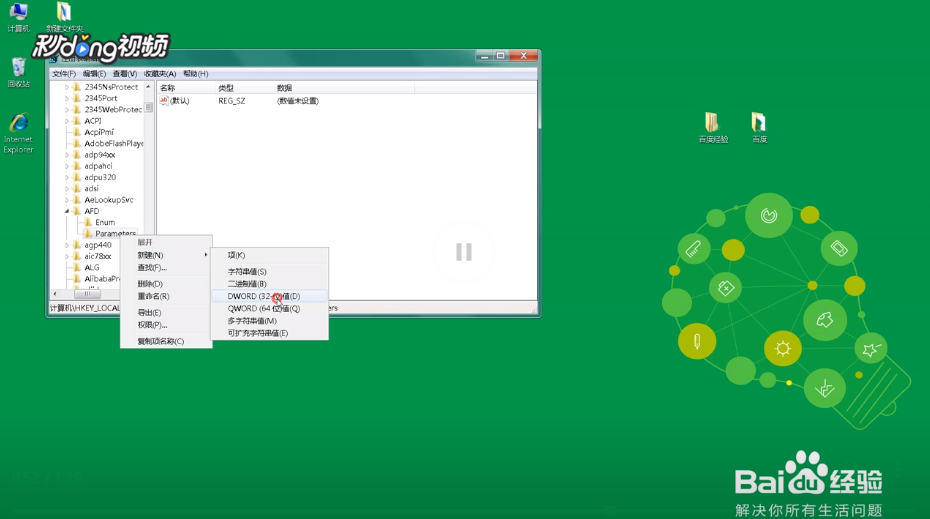Maximize the registry editor window
This screenshot has height=519, width=930.
501,55
